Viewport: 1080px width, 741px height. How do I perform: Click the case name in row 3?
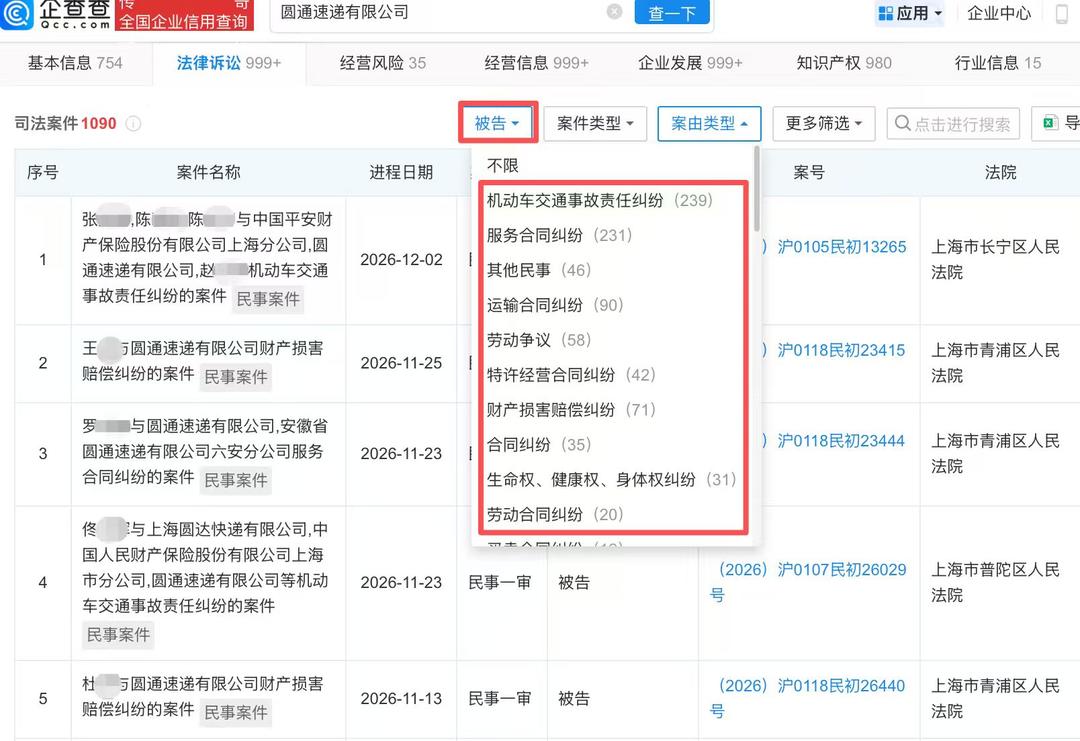point(205,452)
